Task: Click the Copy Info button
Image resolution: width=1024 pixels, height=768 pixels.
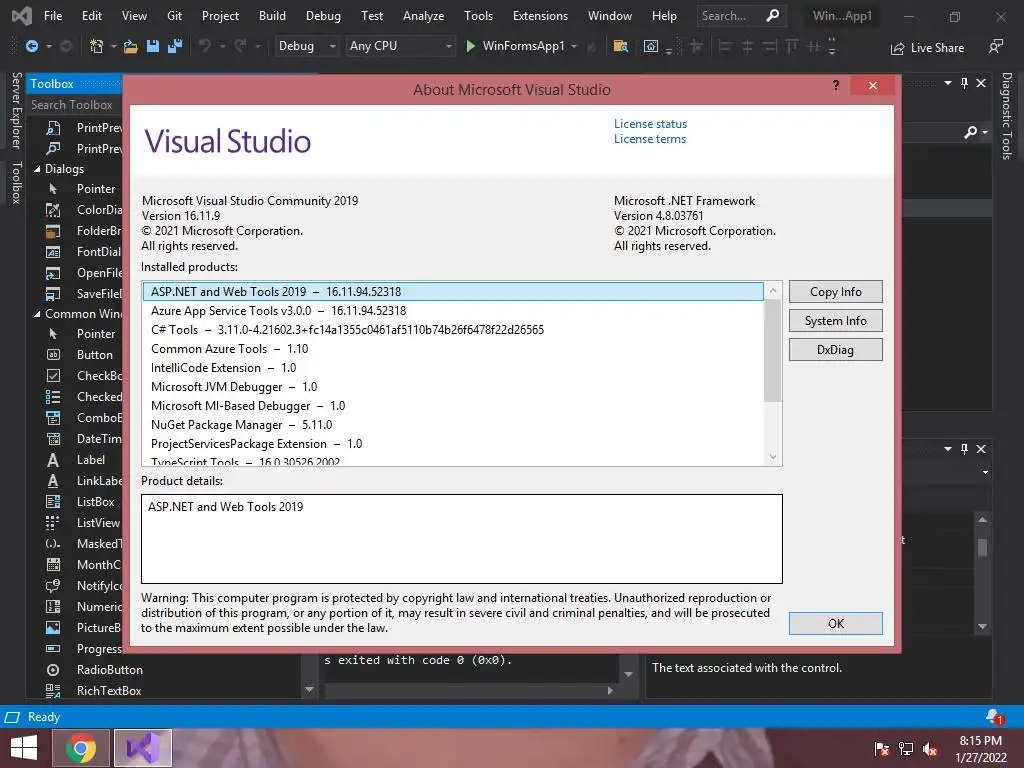Action: (835, 292)
